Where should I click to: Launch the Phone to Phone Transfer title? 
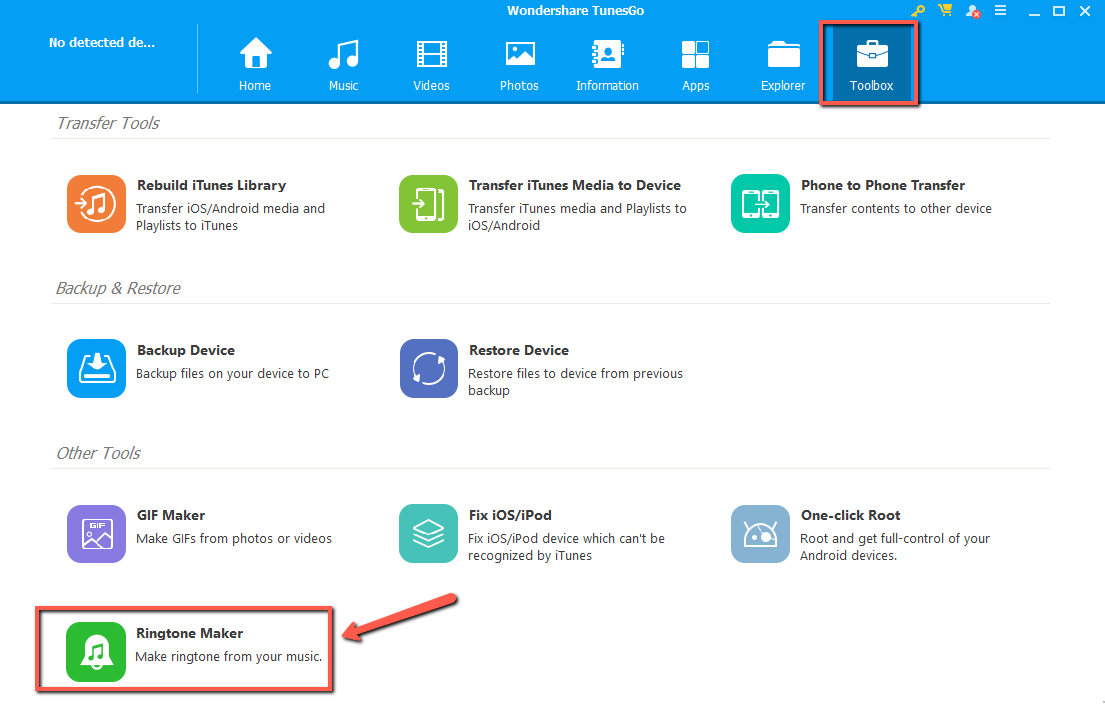tap(883, 185)
